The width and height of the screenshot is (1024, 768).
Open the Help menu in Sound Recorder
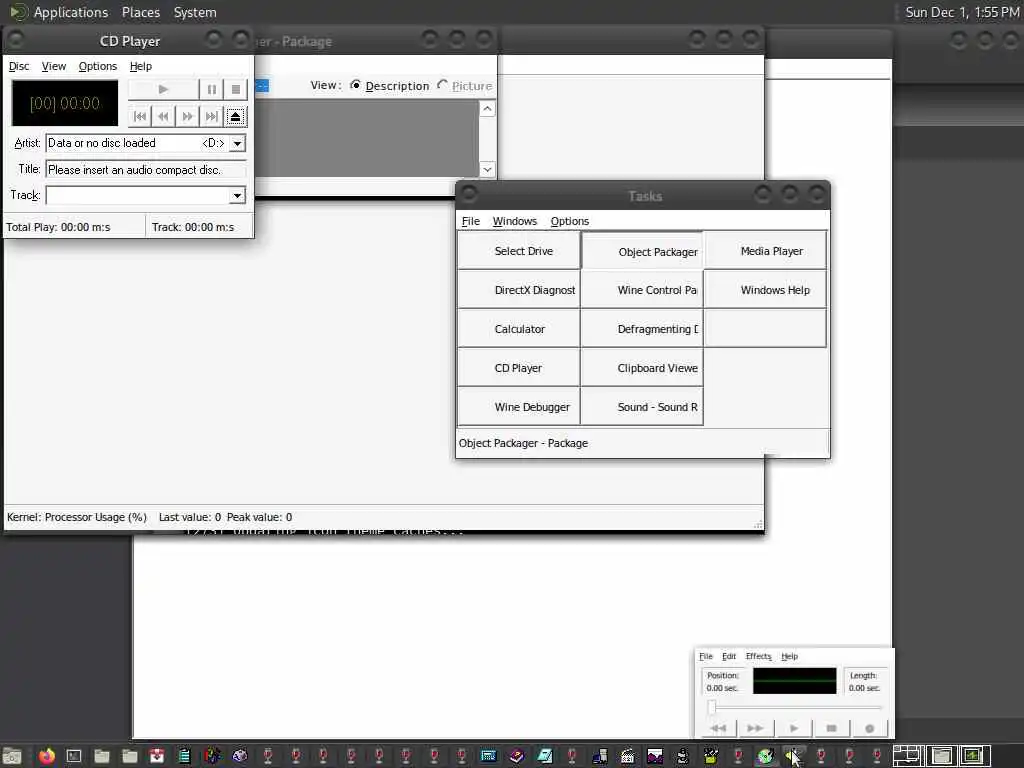[x=790, y=656]
